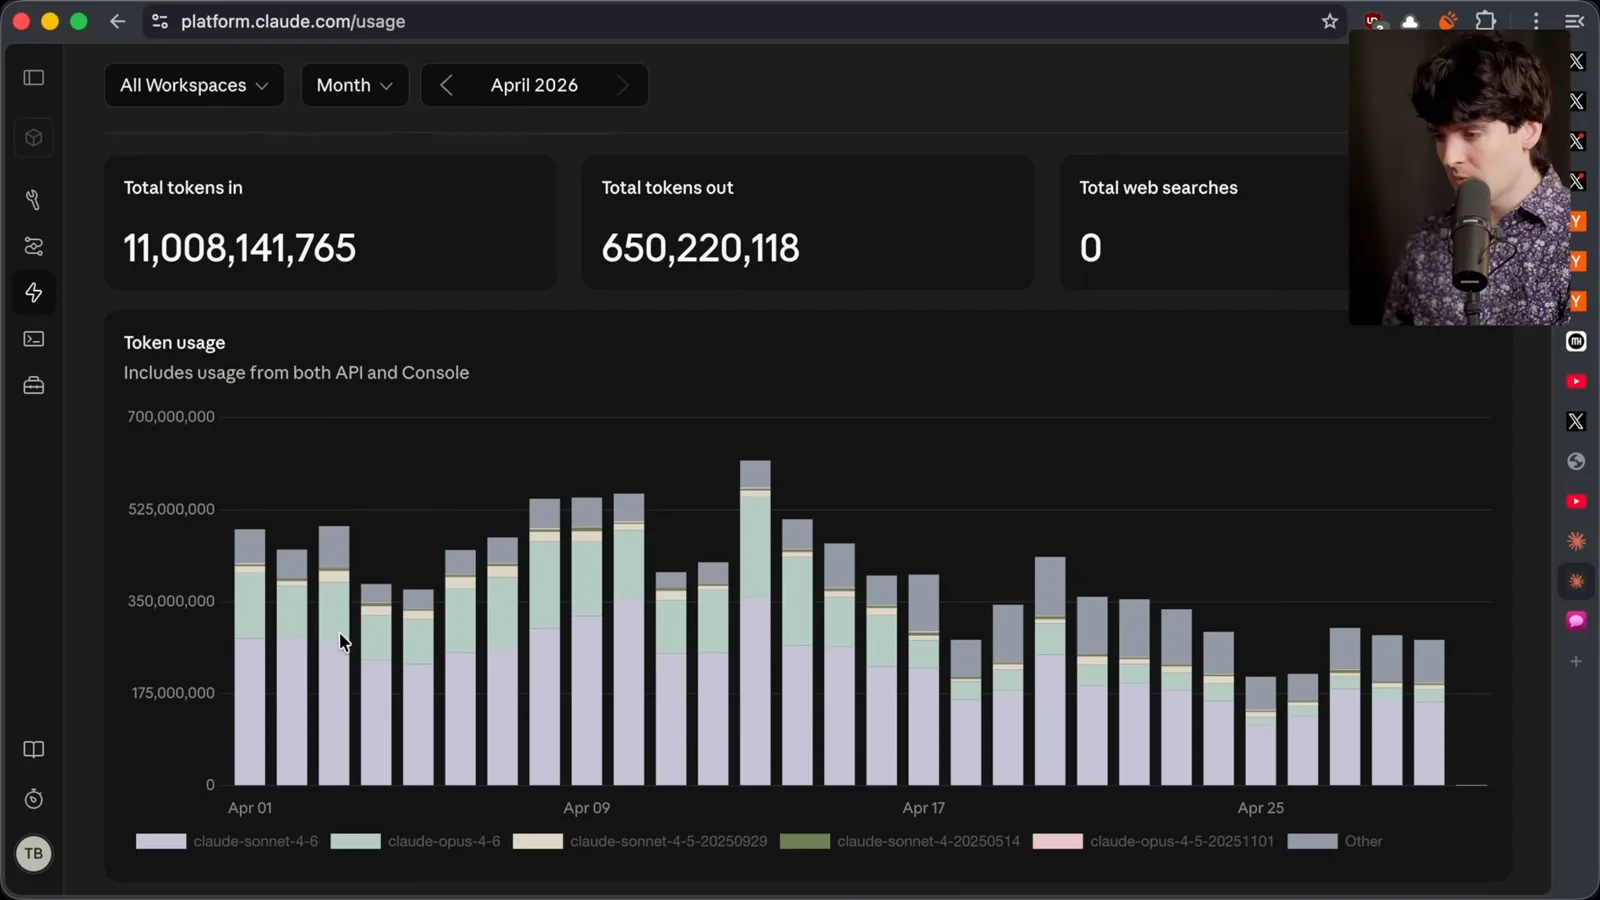Toggle the browser side tab strip icon
Viewport: 1600px width, 900px height.
click(x=1575, y=21)
